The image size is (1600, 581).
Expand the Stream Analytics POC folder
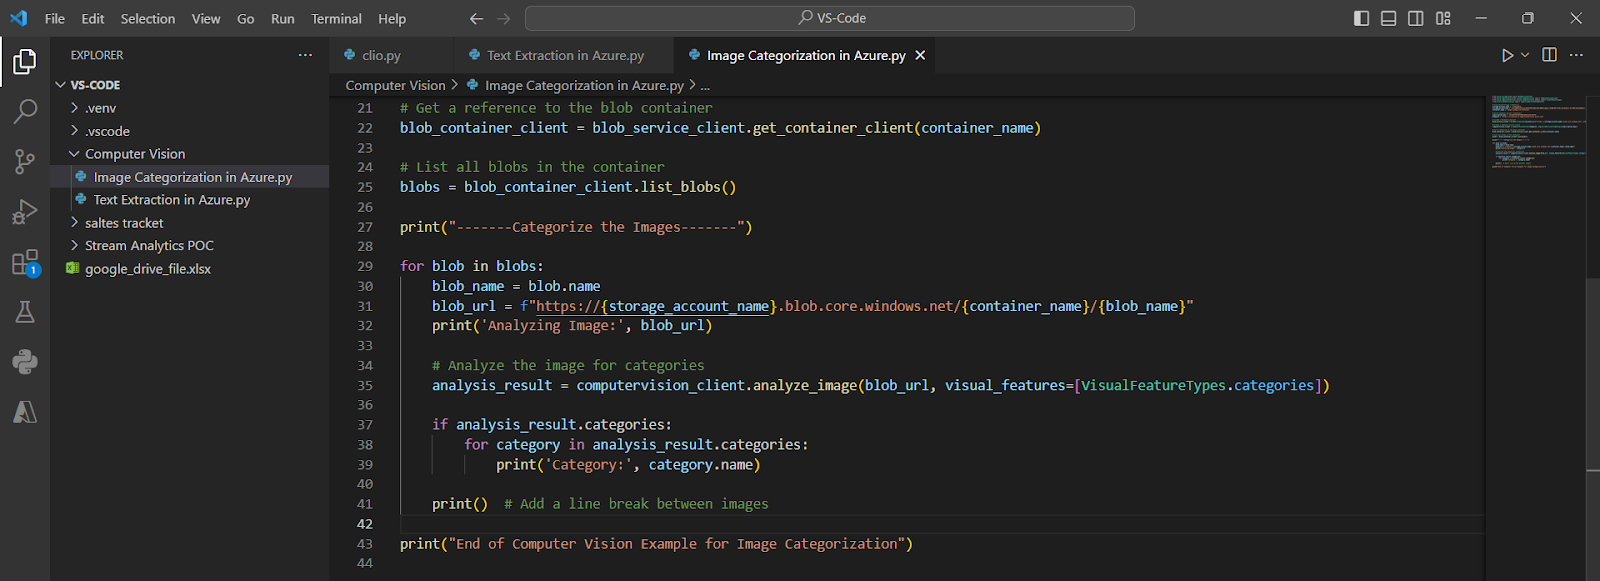[x=190, y=245]
